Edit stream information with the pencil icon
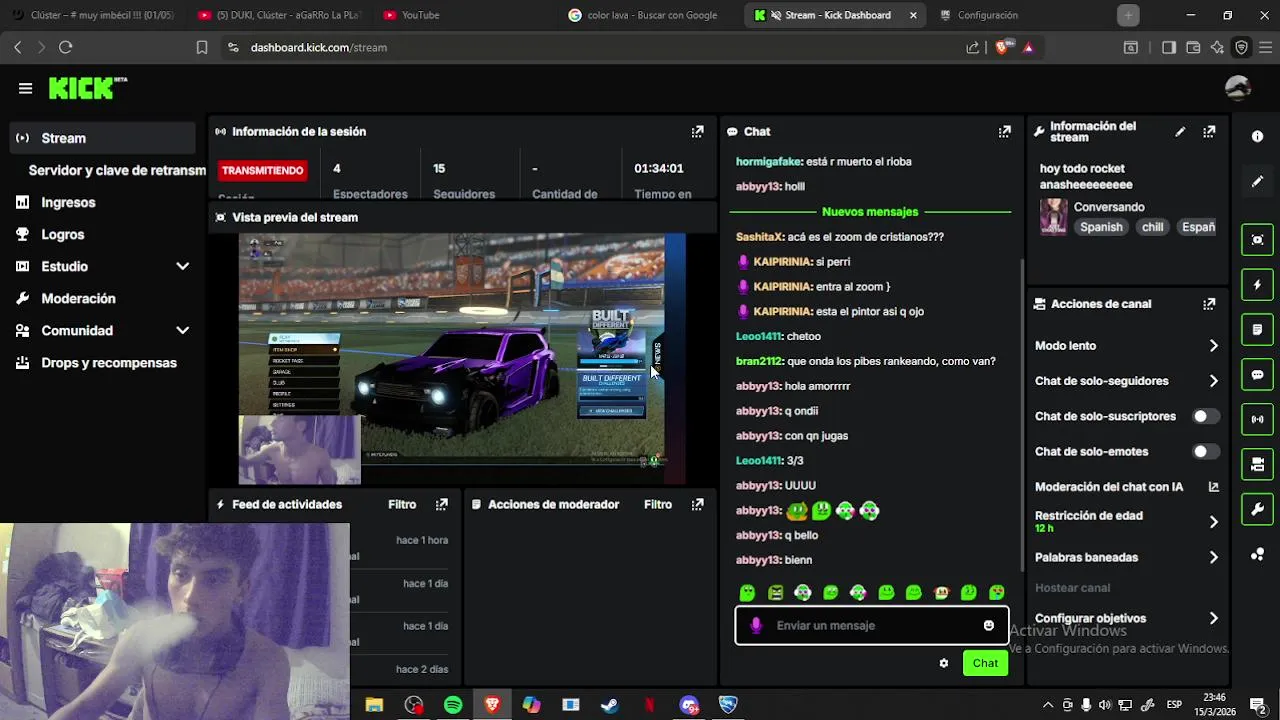 pos(1180,131)
